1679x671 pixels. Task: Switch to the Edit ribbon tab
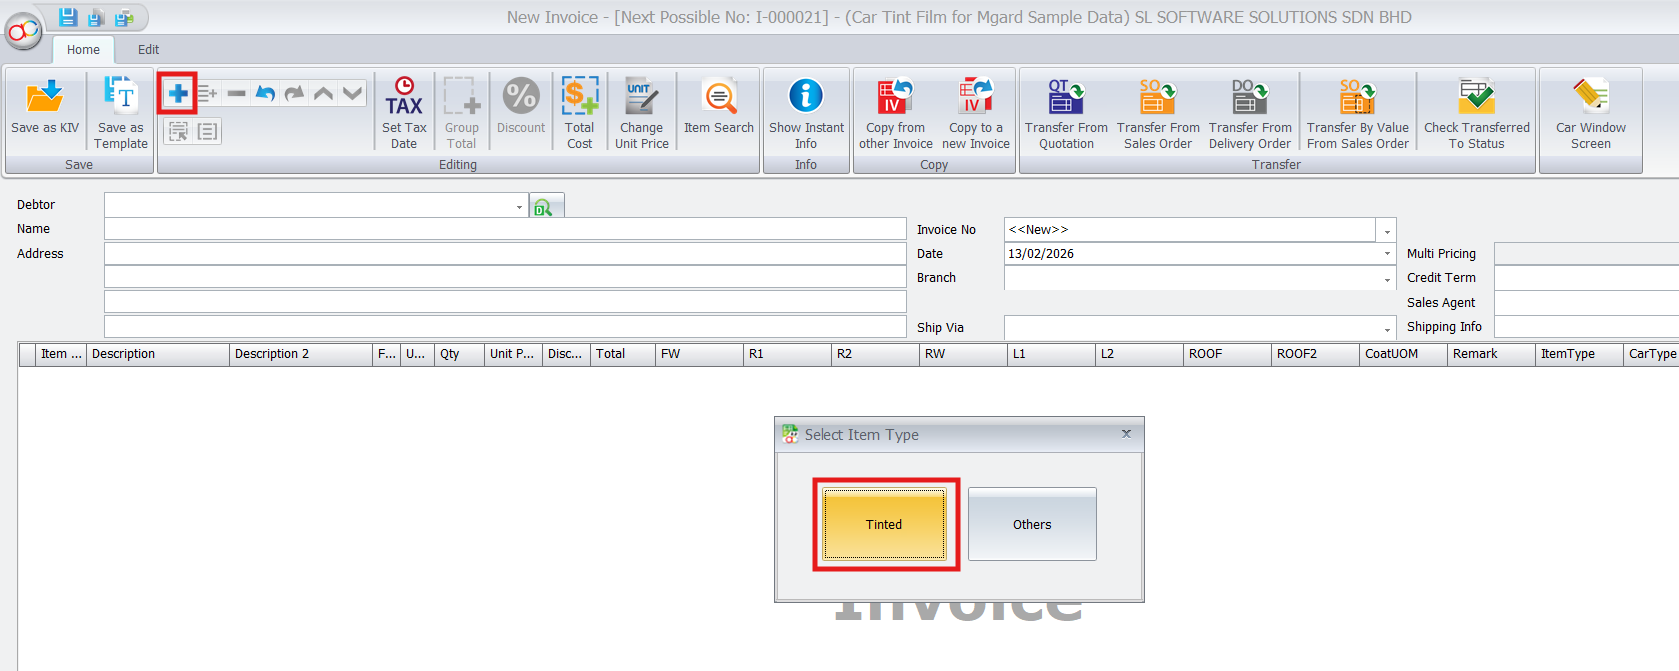pos(148,50)
